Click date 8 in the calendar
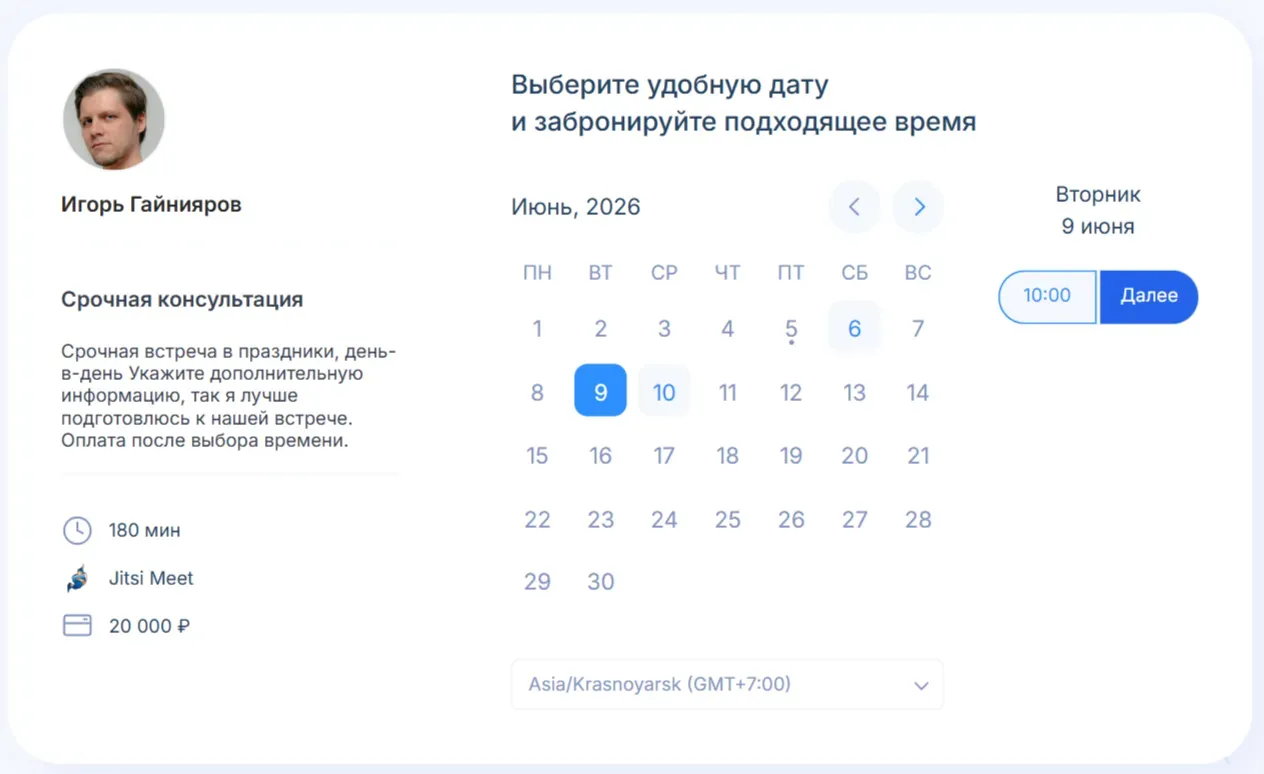Screen dimensions: 1264x774 (537, 392)
